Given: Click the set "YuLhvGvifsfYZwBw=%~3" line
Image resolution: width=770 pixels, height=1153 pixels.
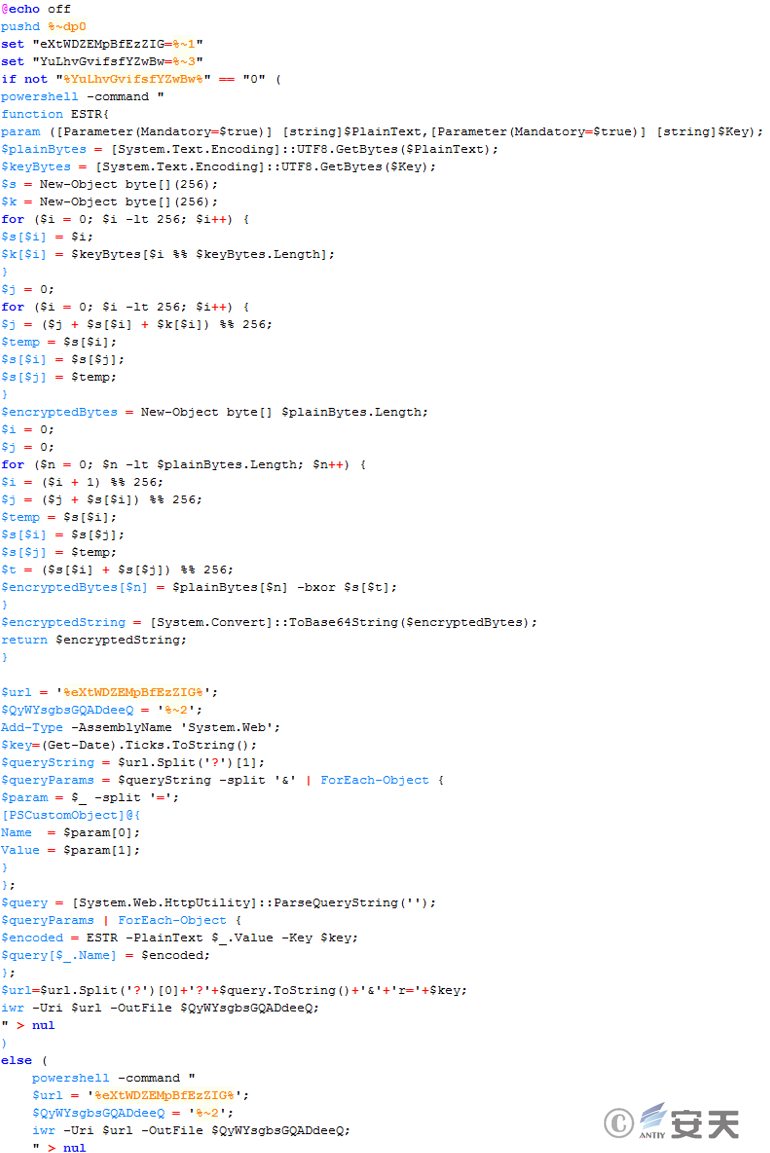Looking at the screenshot, I should coord(102,62).
